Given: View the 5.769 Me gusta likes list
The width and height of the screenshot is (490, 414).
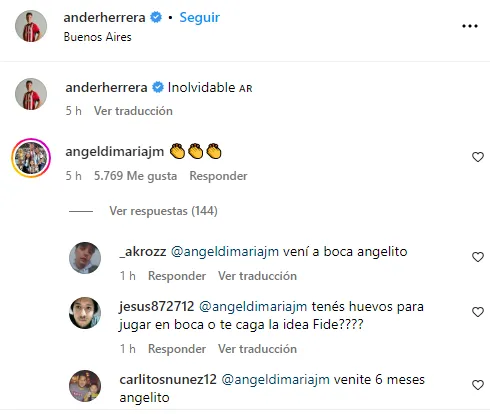Looking at the screenshot, I should click(135, 176).
